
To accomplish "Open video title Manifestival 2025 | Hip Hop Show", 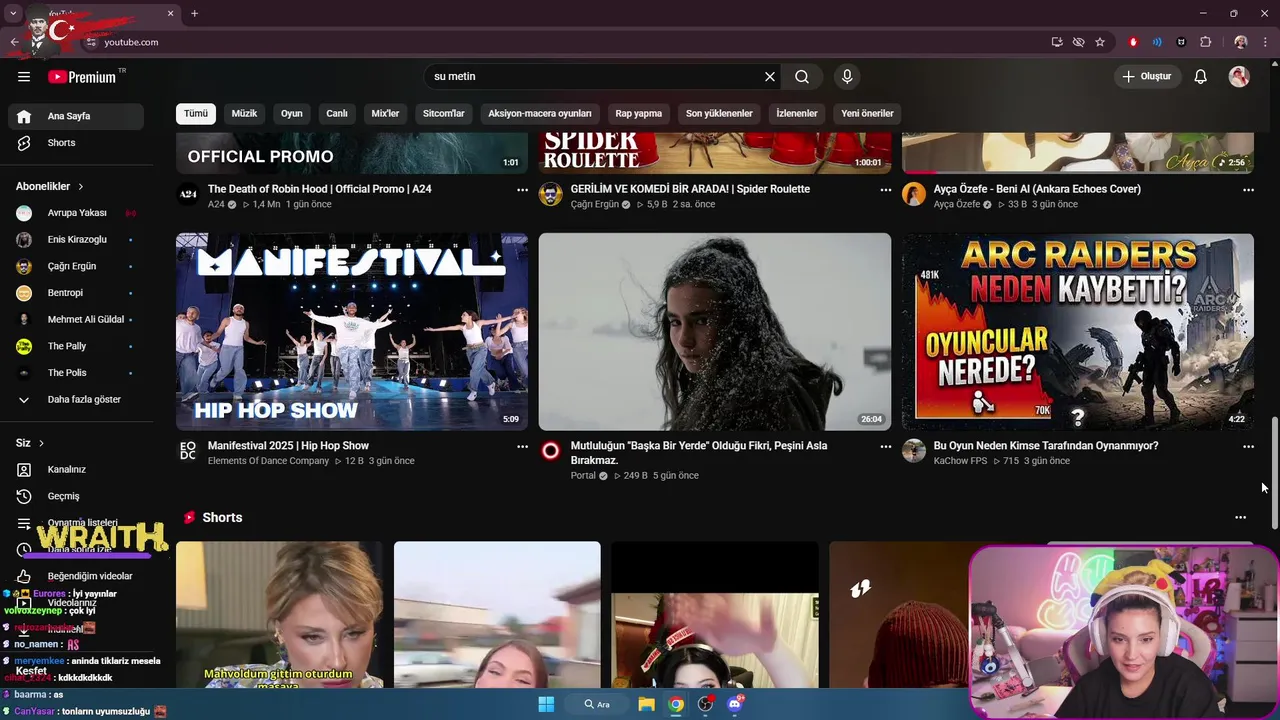I will [288, 446].
